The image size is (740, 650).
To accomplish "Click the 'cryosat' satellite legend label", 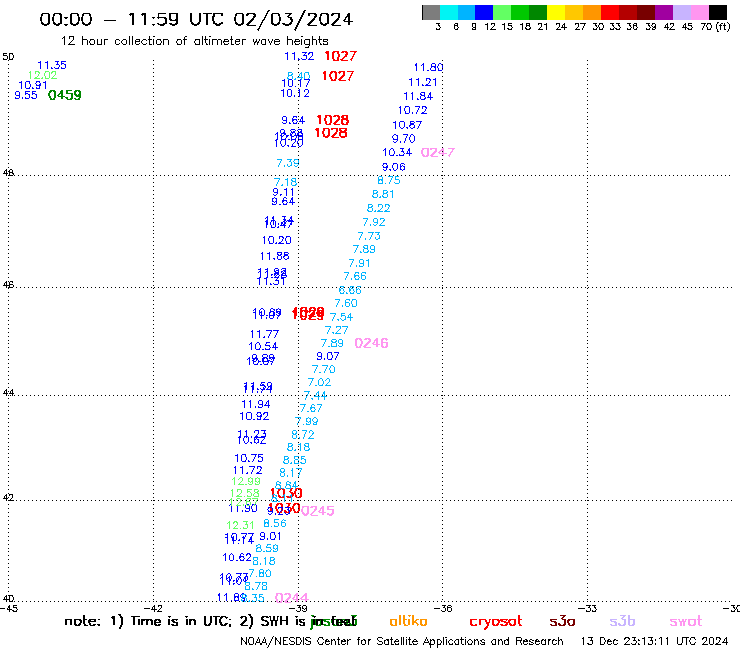I will [496, 622].
